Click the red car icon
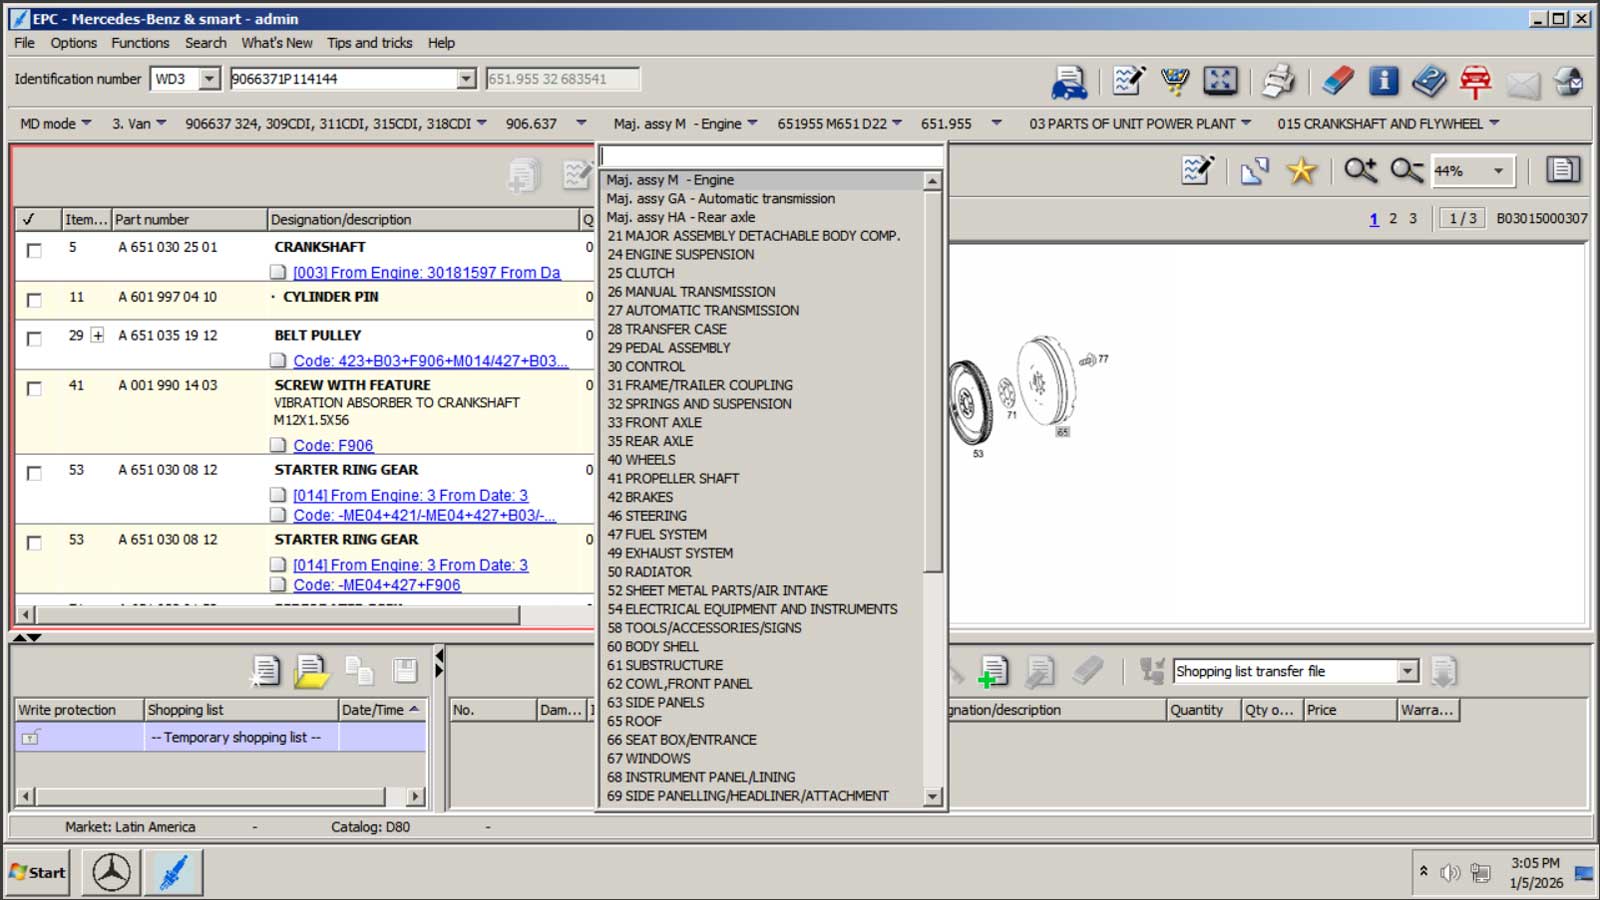1600x900 pixels. tap(1475, 81)
